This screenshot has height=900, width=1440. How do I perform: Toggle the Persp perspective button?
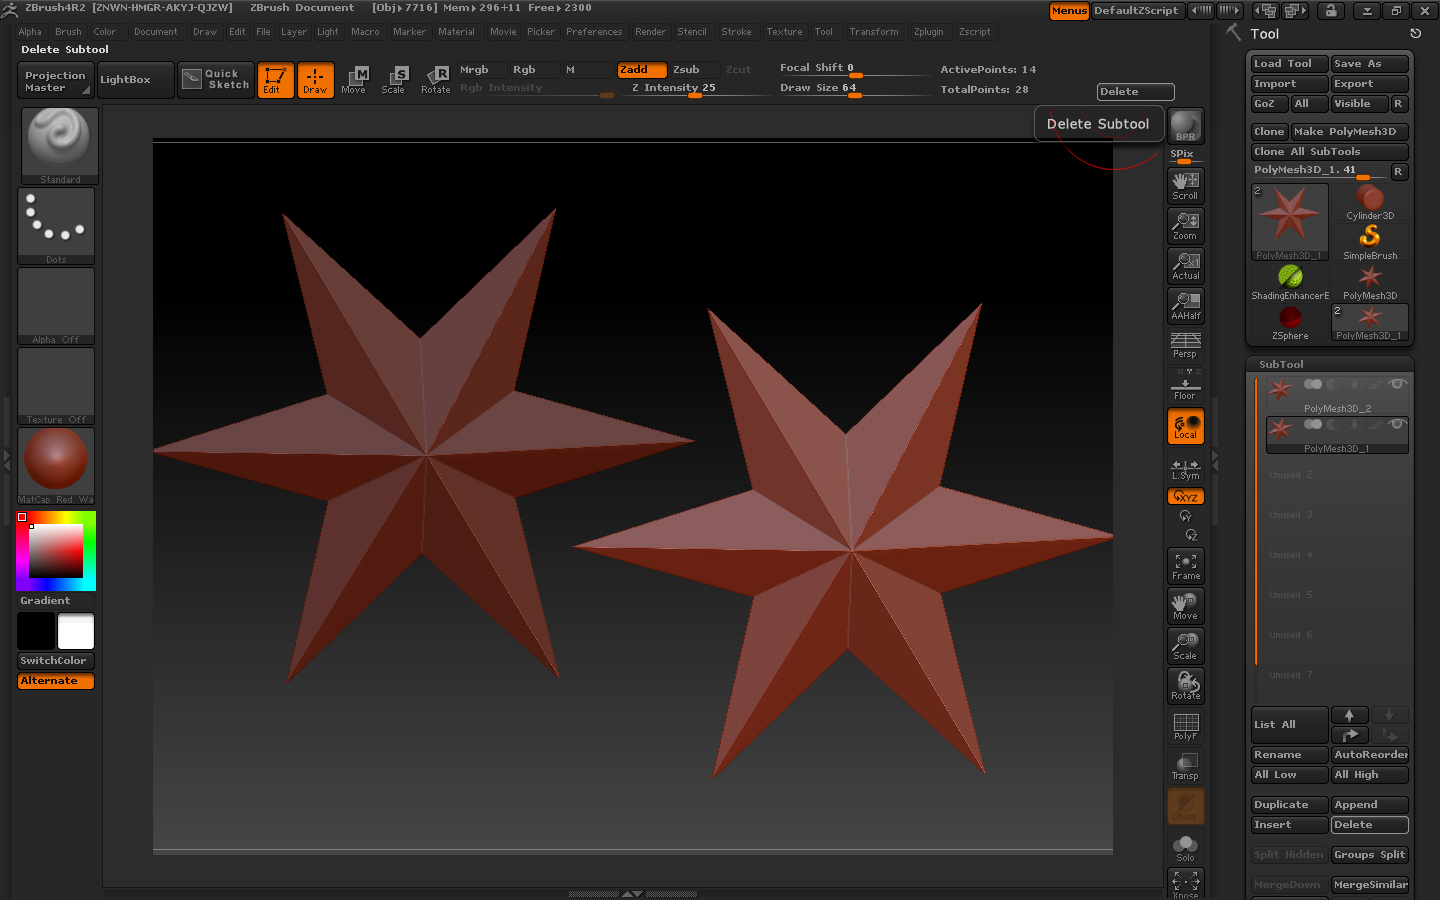point(1185,345)
